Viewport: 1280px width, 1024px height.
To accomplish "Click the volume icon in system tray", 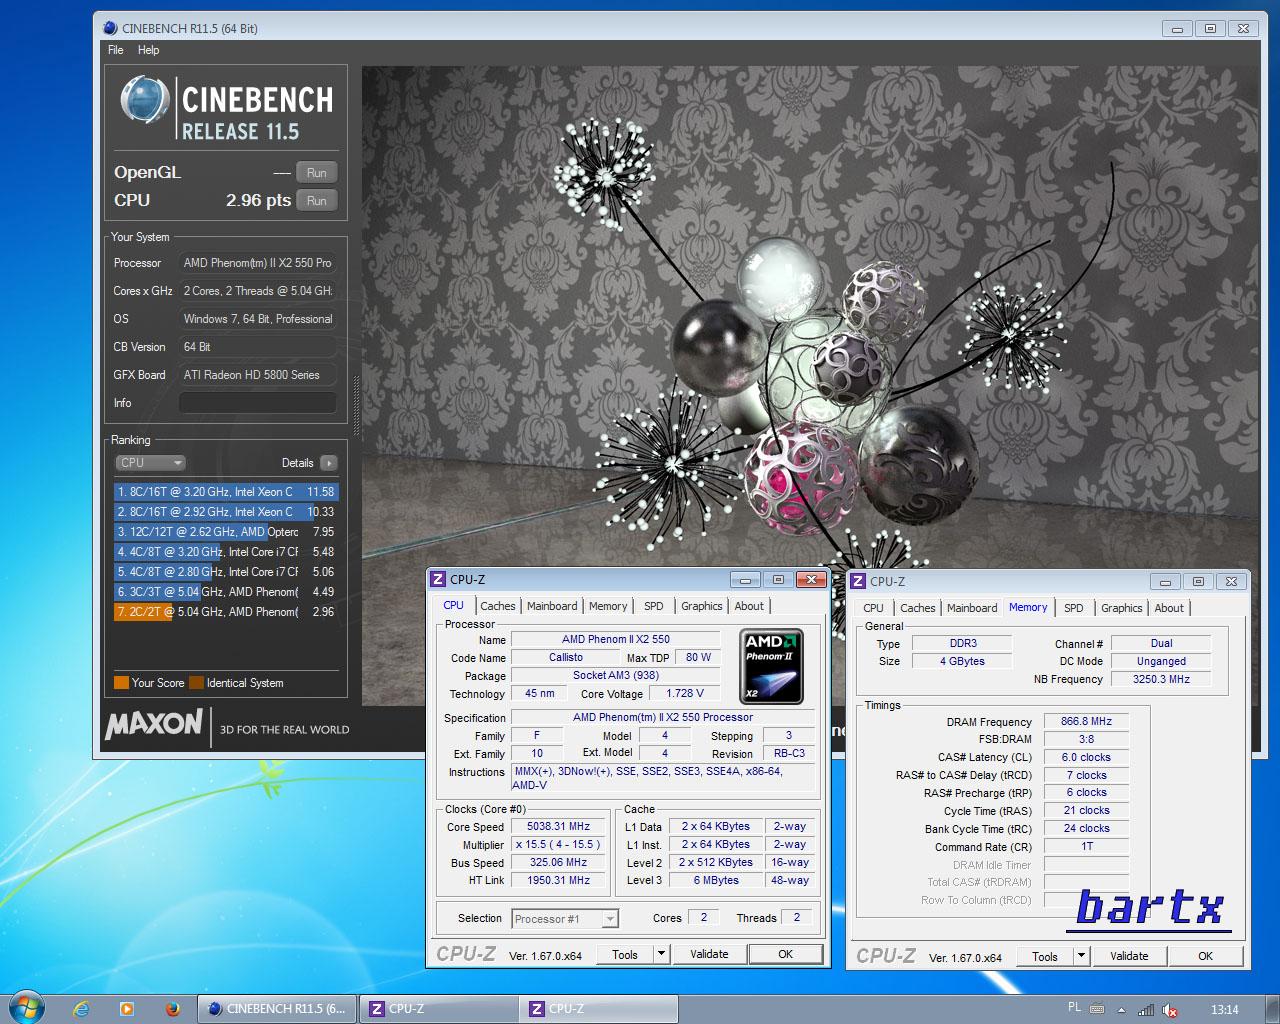I will tap(1170, 1010).
